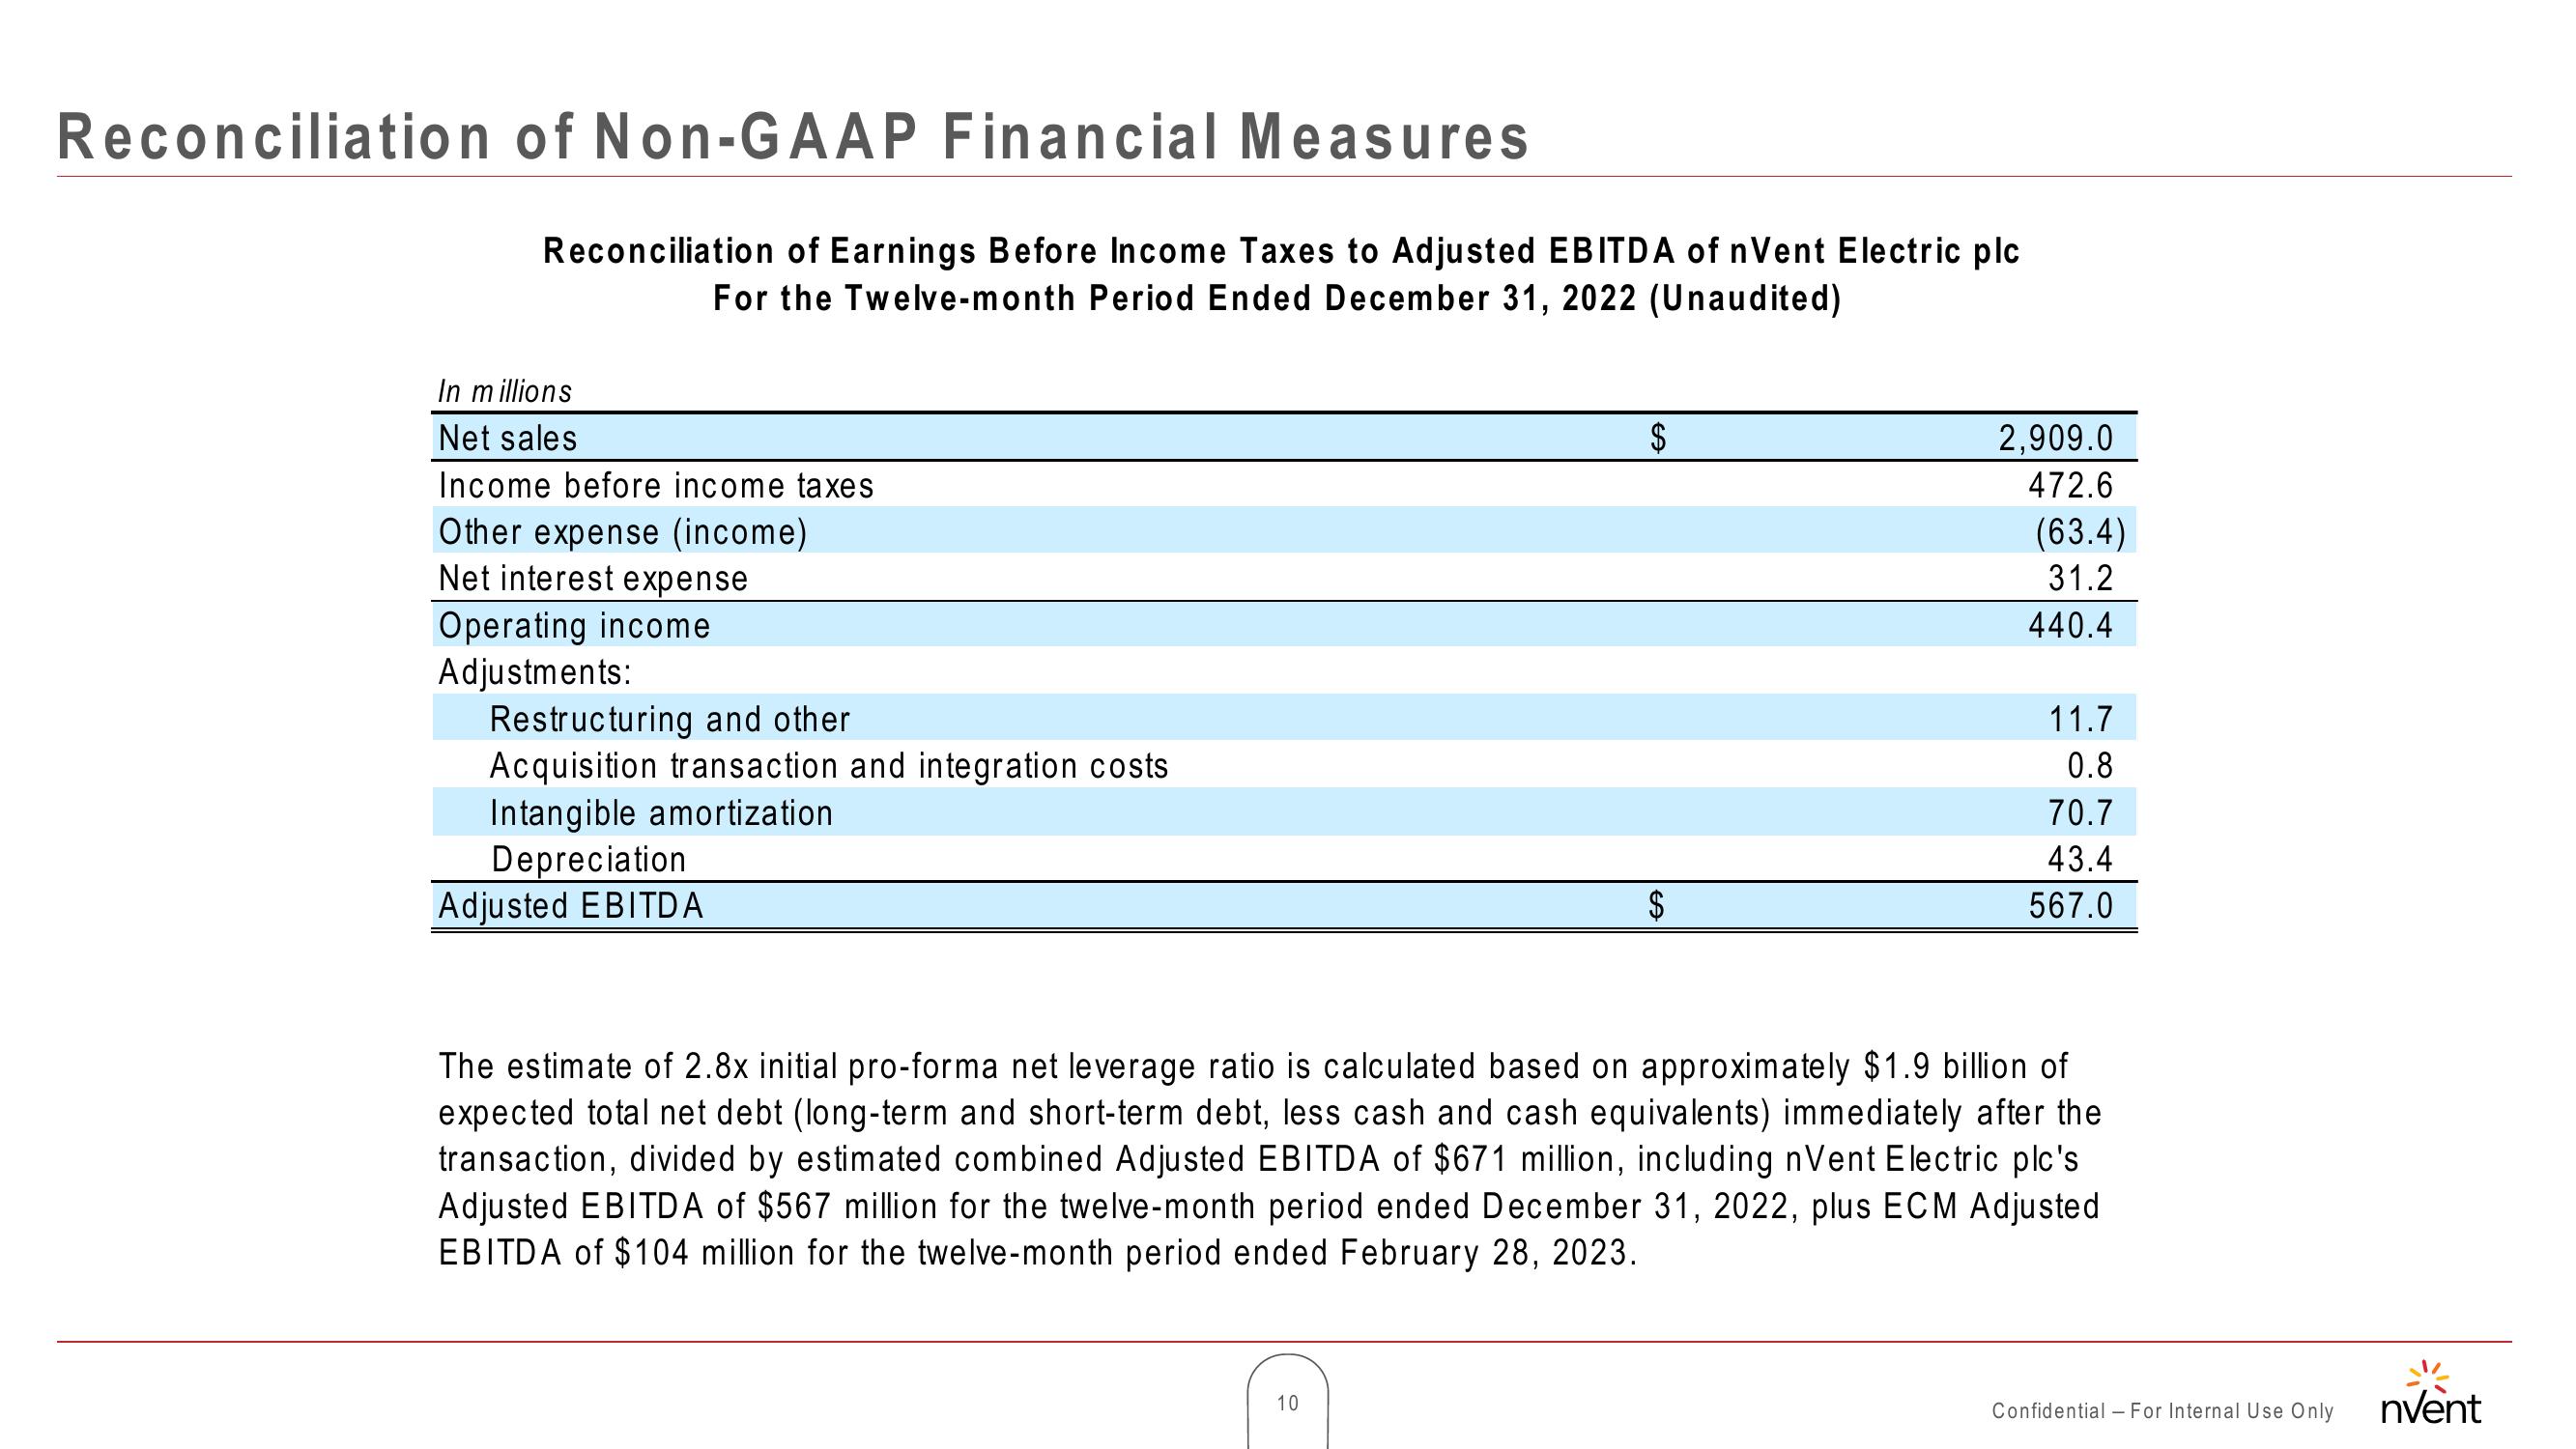Select the value 31.2
Image resolution: width=2576 pixels, height=1449 pixels.
pos(2081,578)
